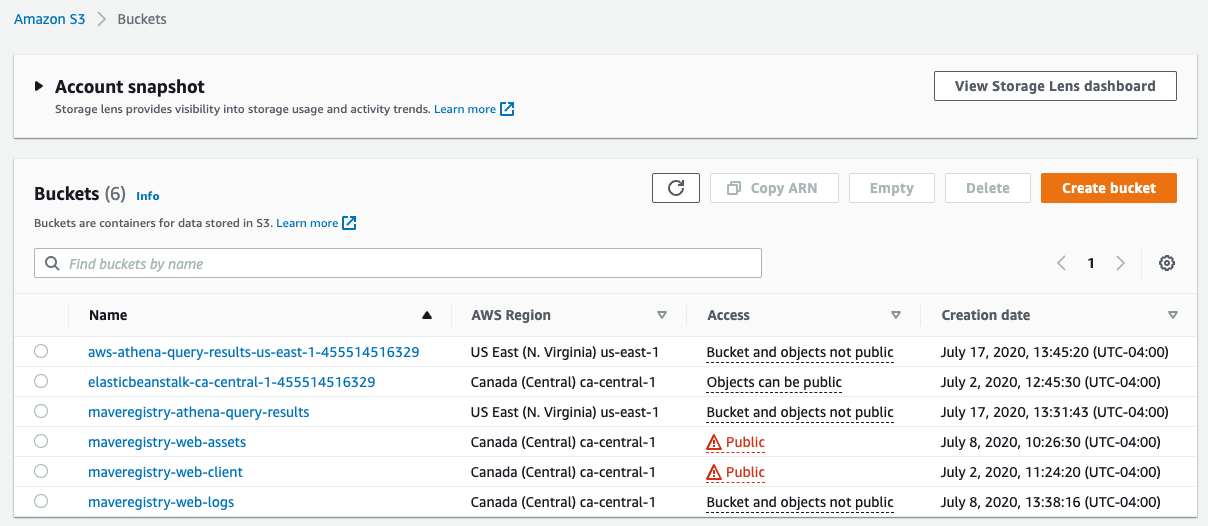Open maveregistry-web-logs bucket

pos(161,502)
